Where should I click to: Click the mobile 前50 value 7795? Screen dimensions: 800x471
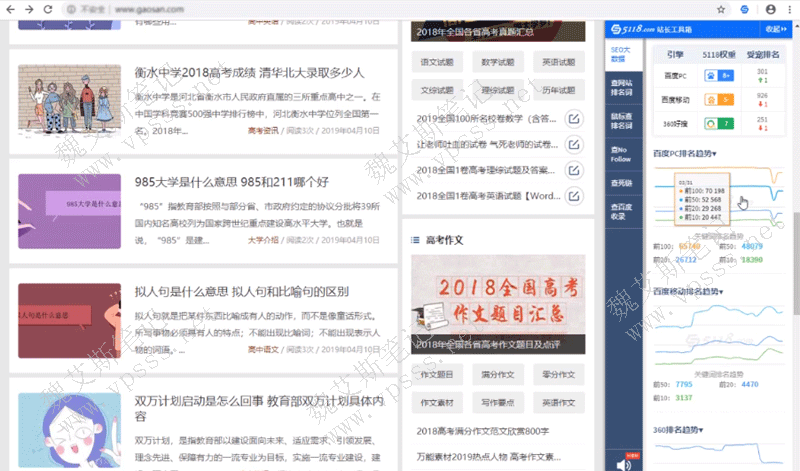[x=684, y=384]
